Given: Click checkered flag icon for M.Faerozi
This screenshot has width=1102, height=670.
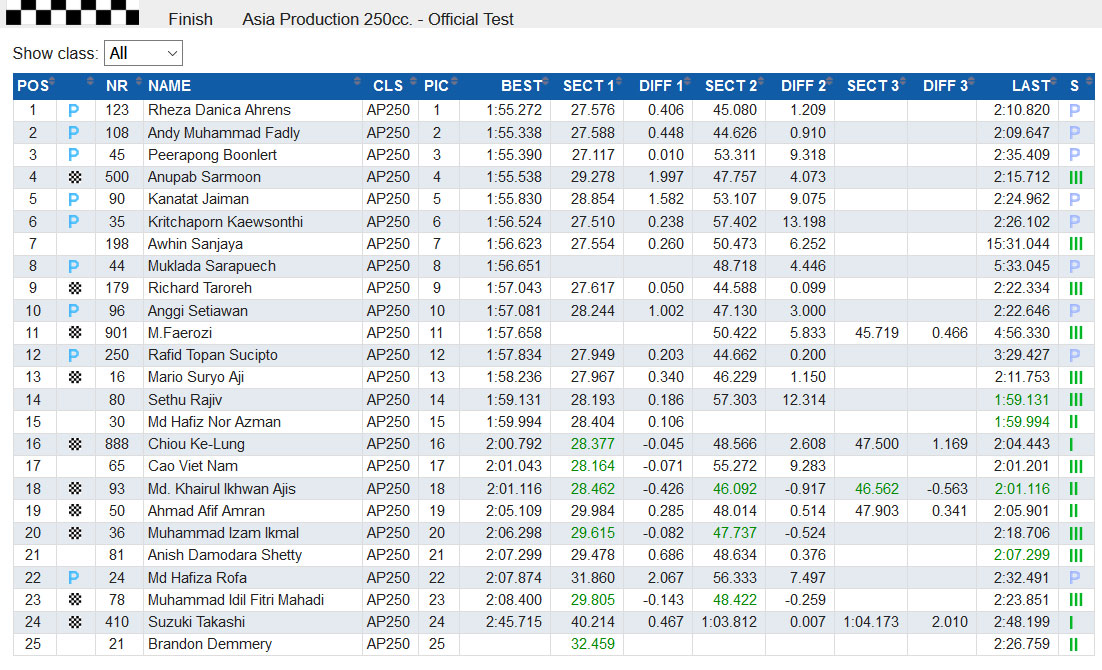Looking at the screenshot, I should tap(74, 333).
